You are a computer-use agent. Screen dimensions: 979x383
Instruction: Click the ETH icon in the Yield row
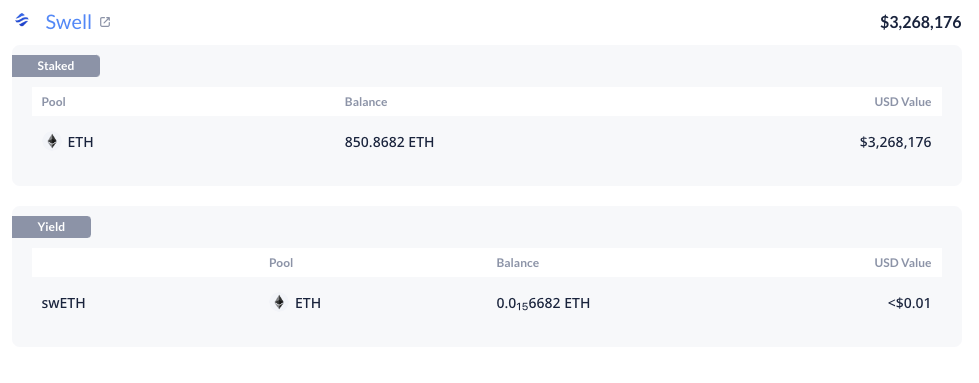pyautogui.click(x=279, y=303)
